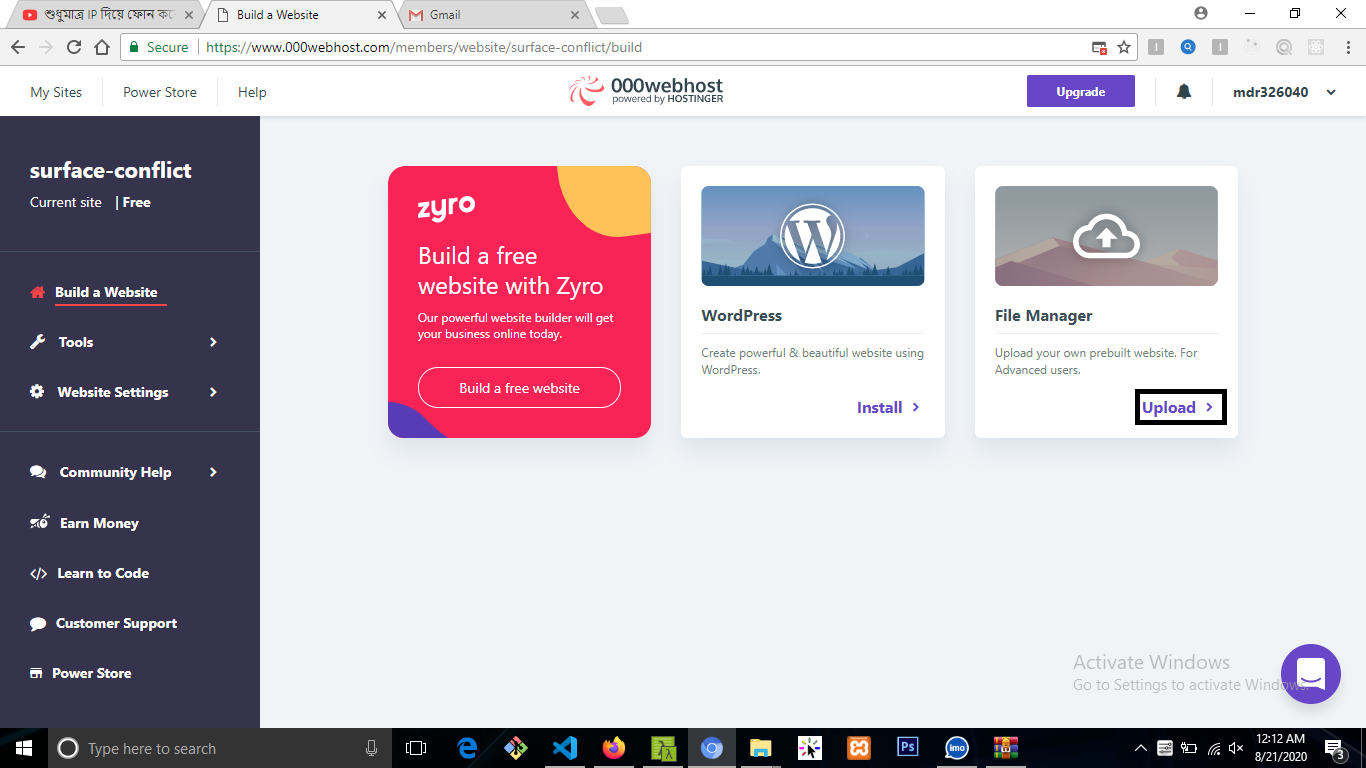Go back with the browser back arrow
Screen dimensions: 1366x768
tap(18, 47)
